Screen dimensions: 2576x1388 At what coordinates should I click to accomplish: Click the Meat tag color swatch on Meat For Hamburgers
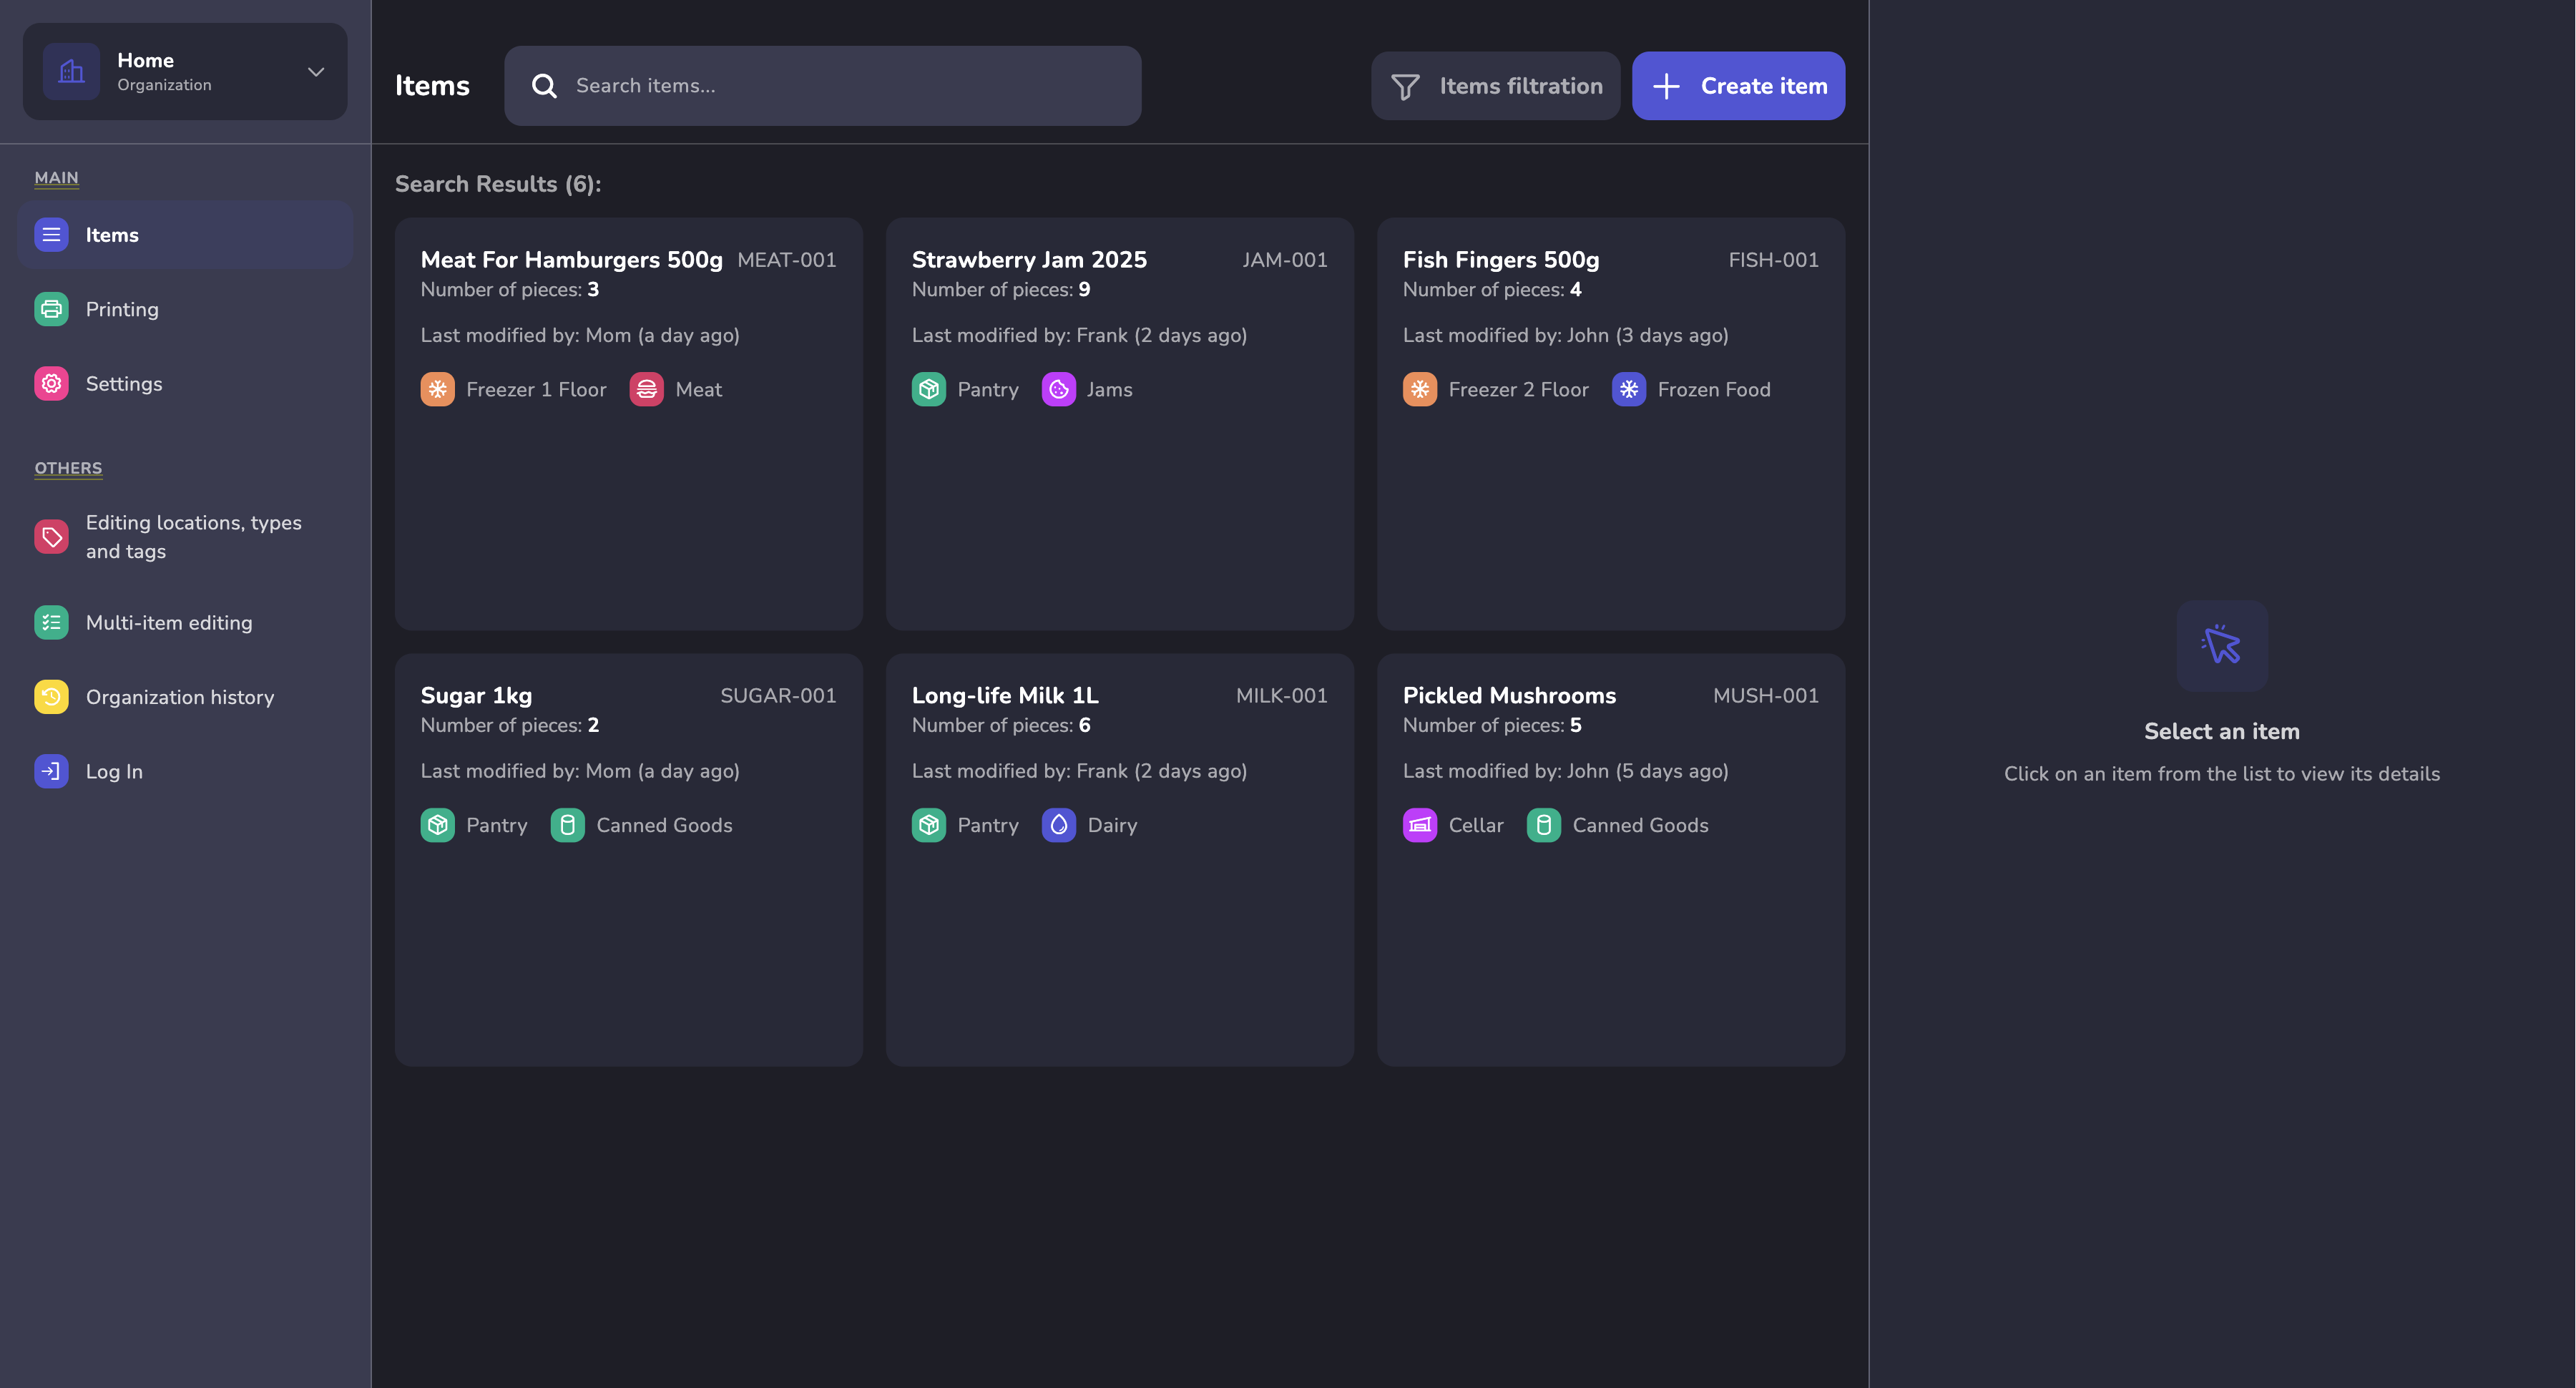[x=645, y=389]
